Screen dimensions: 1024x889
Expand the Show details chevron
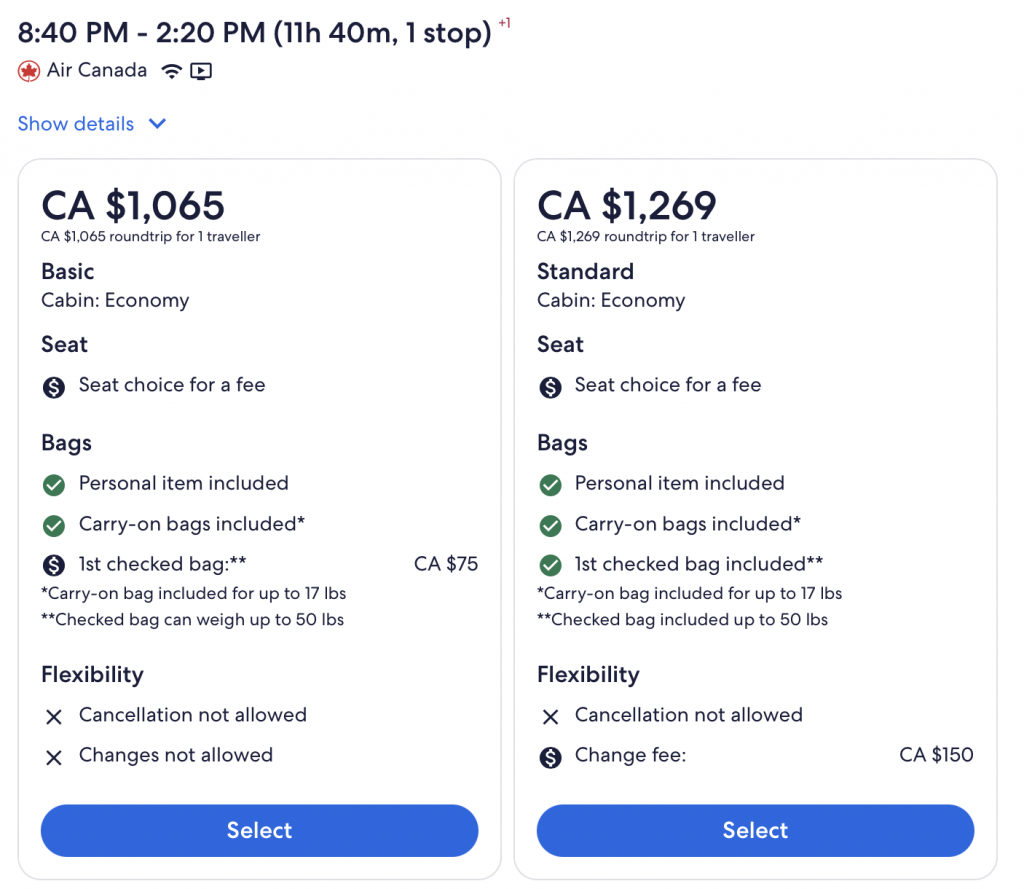click(x=157, y=124)
